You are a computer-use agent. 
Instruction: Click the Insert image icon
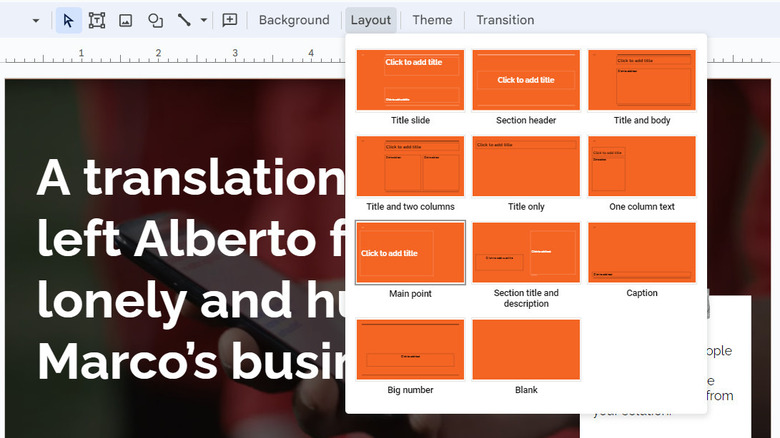[125, 20]
